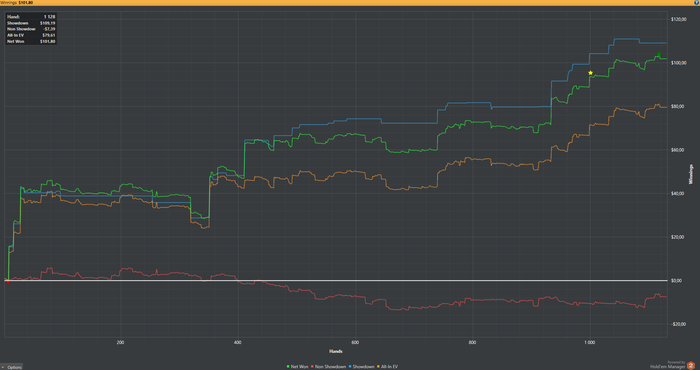Viewport: 700px width, 370px height.
Task: Toggle the Showdown legend entry
Action: tap(361, 367)
